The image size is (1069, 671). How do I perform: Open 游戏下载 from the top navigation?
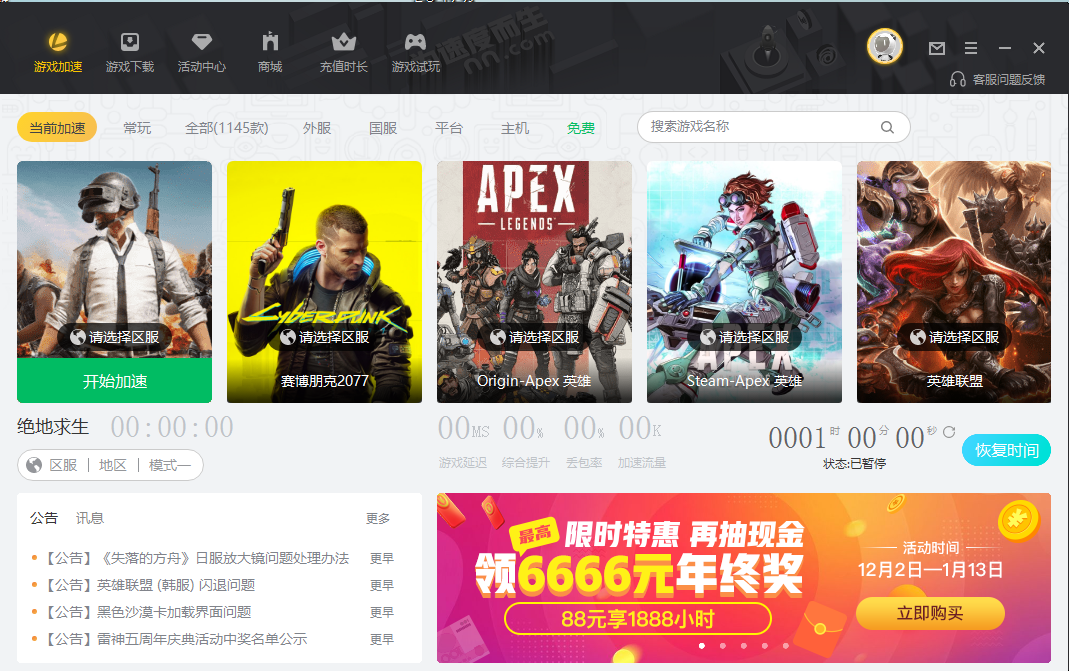pos(129,48)
